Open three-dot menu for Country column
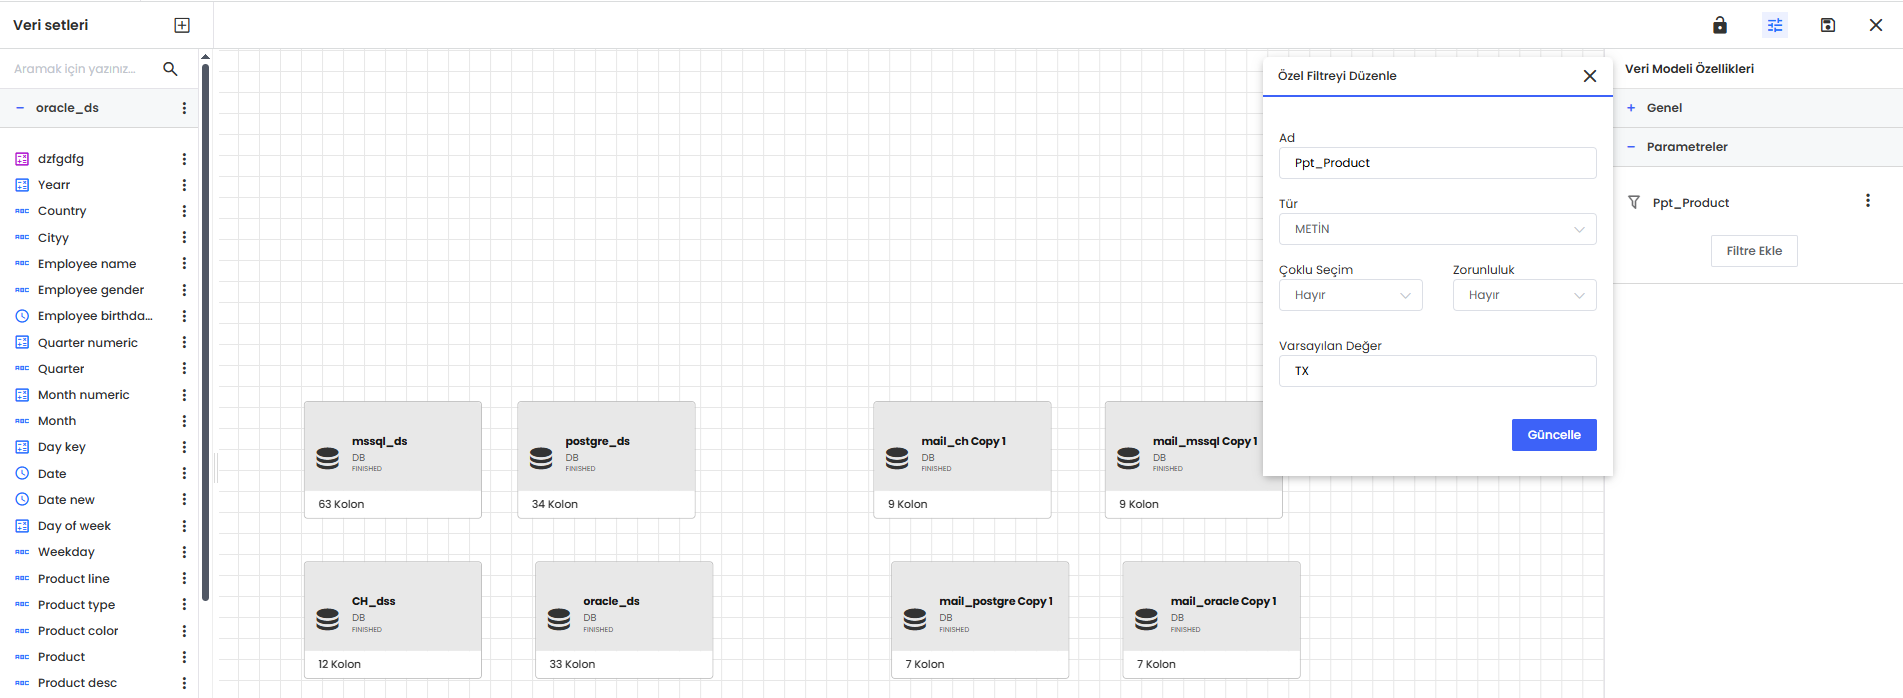The width and height of the screenshot is (1903, 698). [184, 211]
